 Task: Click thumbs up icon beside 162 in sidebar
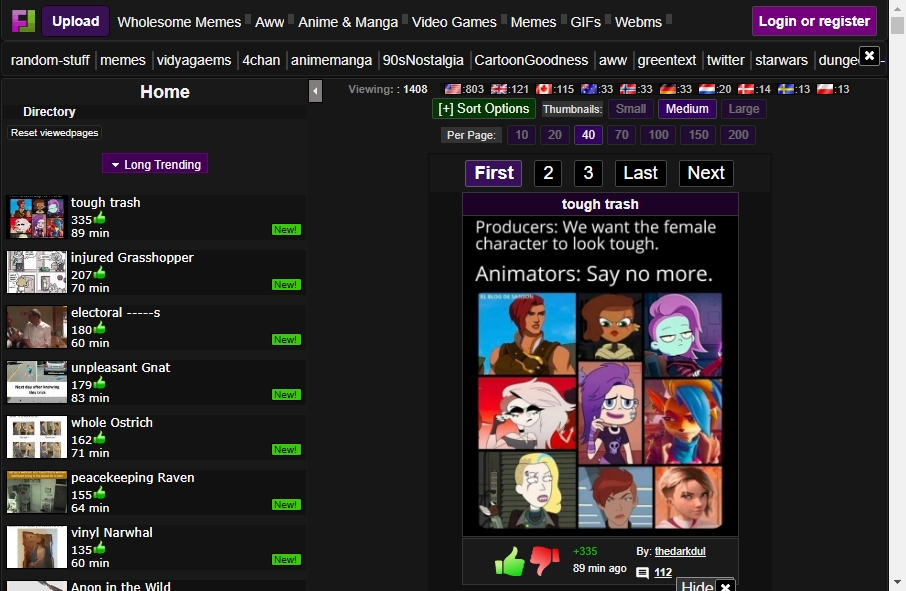point(99,437)
